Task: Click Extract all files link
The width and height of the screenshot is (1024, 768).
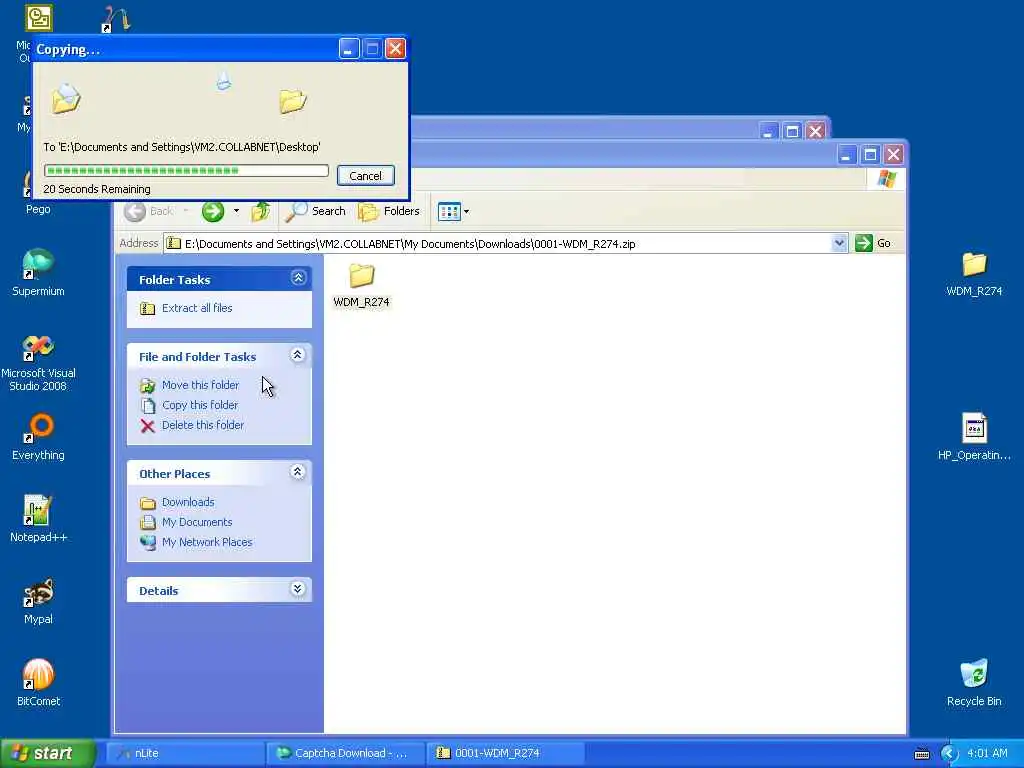Action: point(197,308)
